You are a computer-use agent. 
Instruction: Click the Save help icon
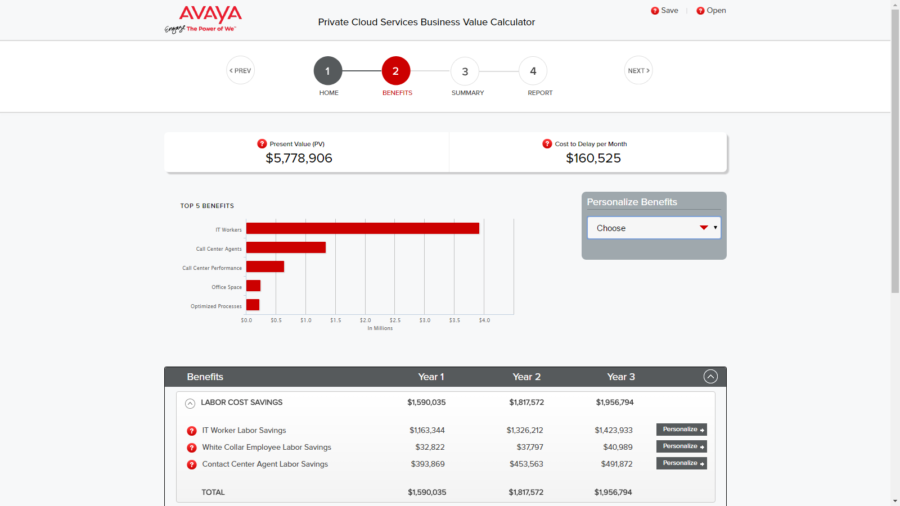655,11
